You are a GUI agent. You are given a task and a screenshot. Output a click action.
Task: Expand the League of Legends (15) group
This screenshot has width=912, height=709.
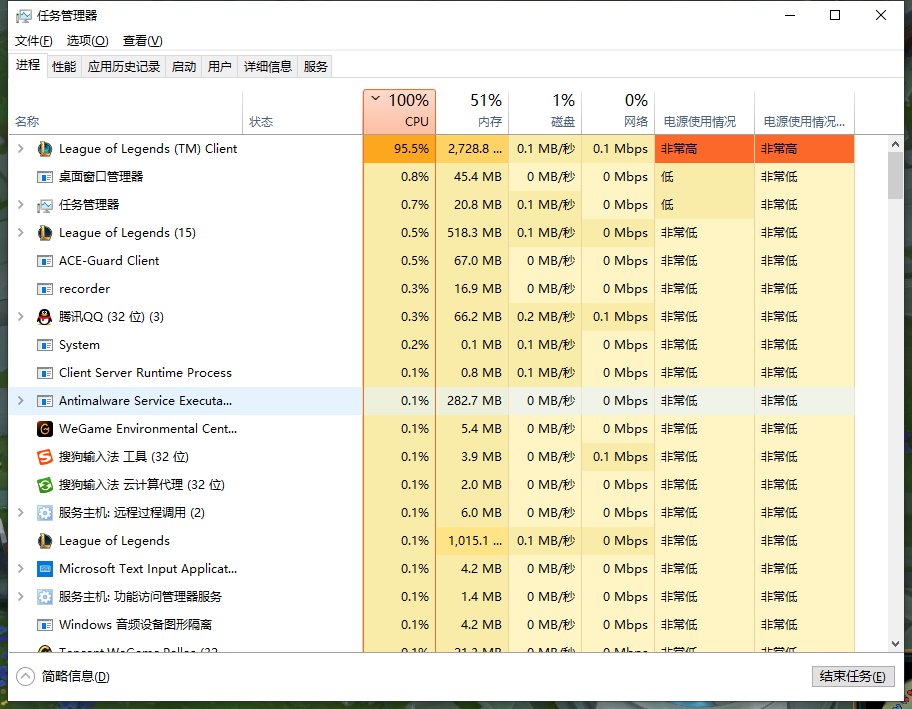[x=21, y=233]
